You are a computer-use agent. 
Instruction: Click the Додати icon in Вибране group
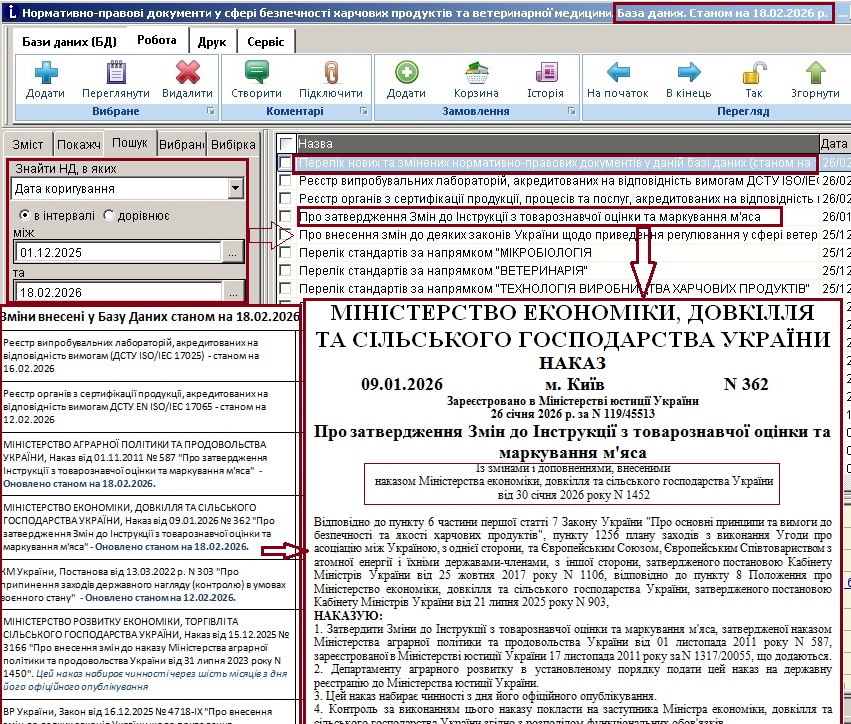pyautogui.click(x=45, y=75)
